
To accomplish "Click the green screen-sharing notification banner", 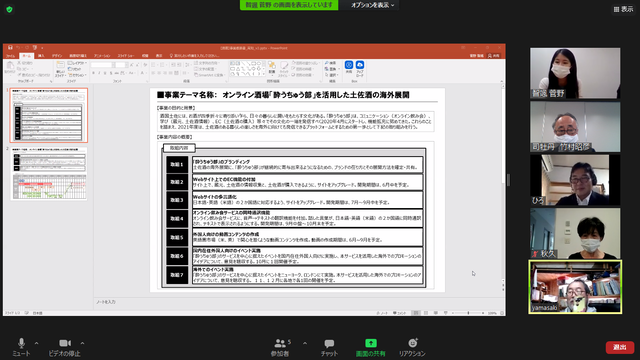I will tap(289, 5).
